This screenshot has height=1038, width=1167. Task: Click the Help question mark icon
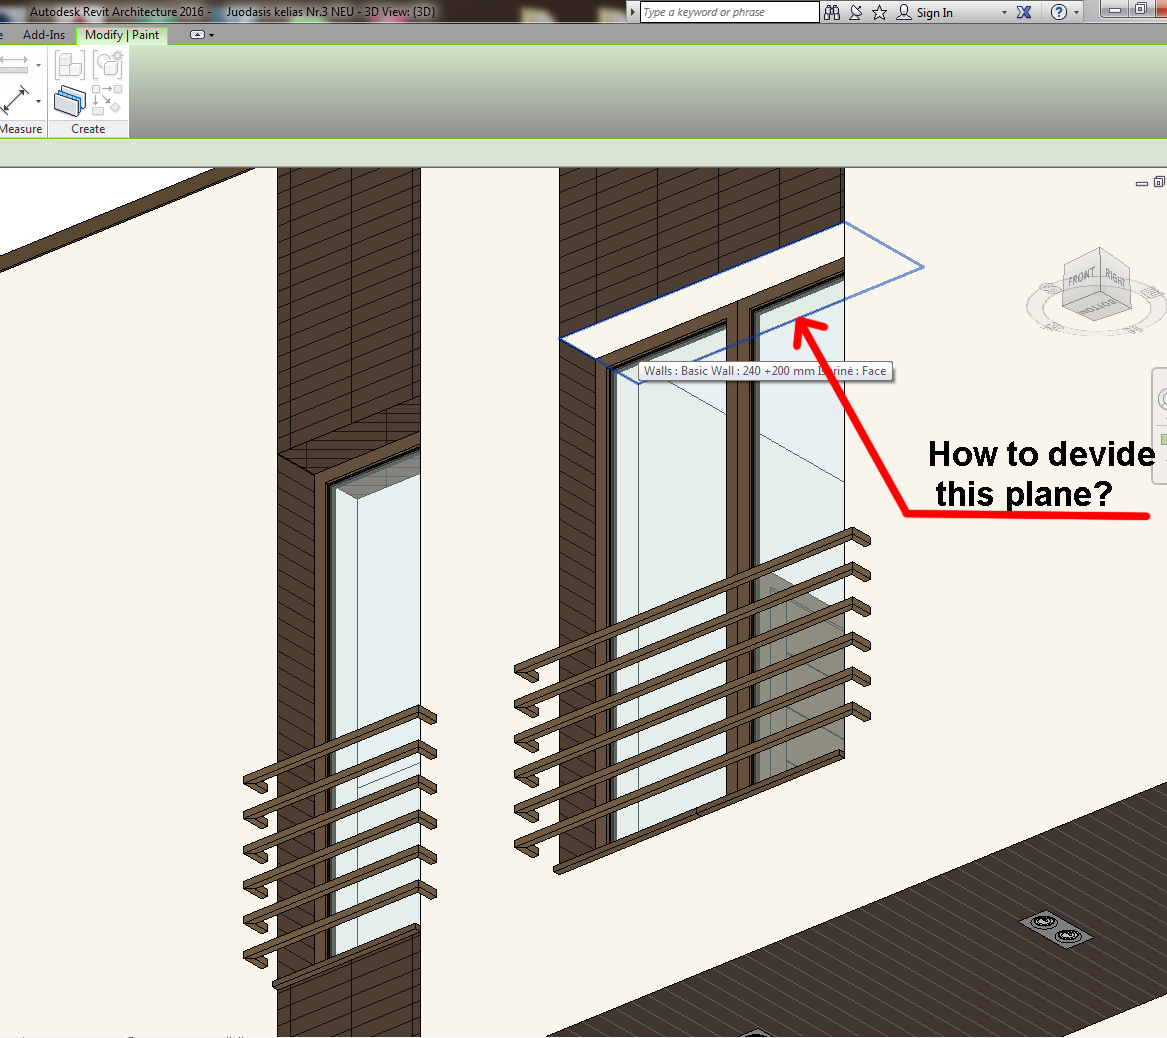[1058, 12]
